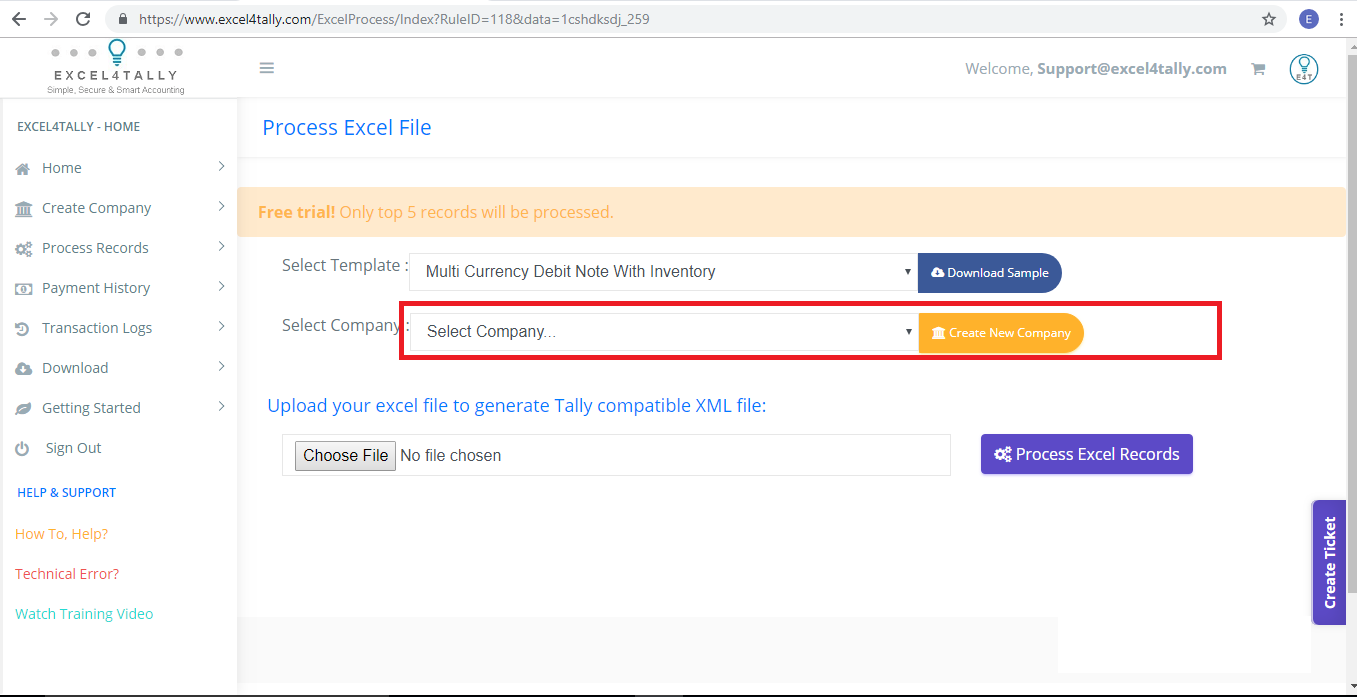Click the Payment History money icon
This screenshot has width=1357, height=697.
click(23, 289)
